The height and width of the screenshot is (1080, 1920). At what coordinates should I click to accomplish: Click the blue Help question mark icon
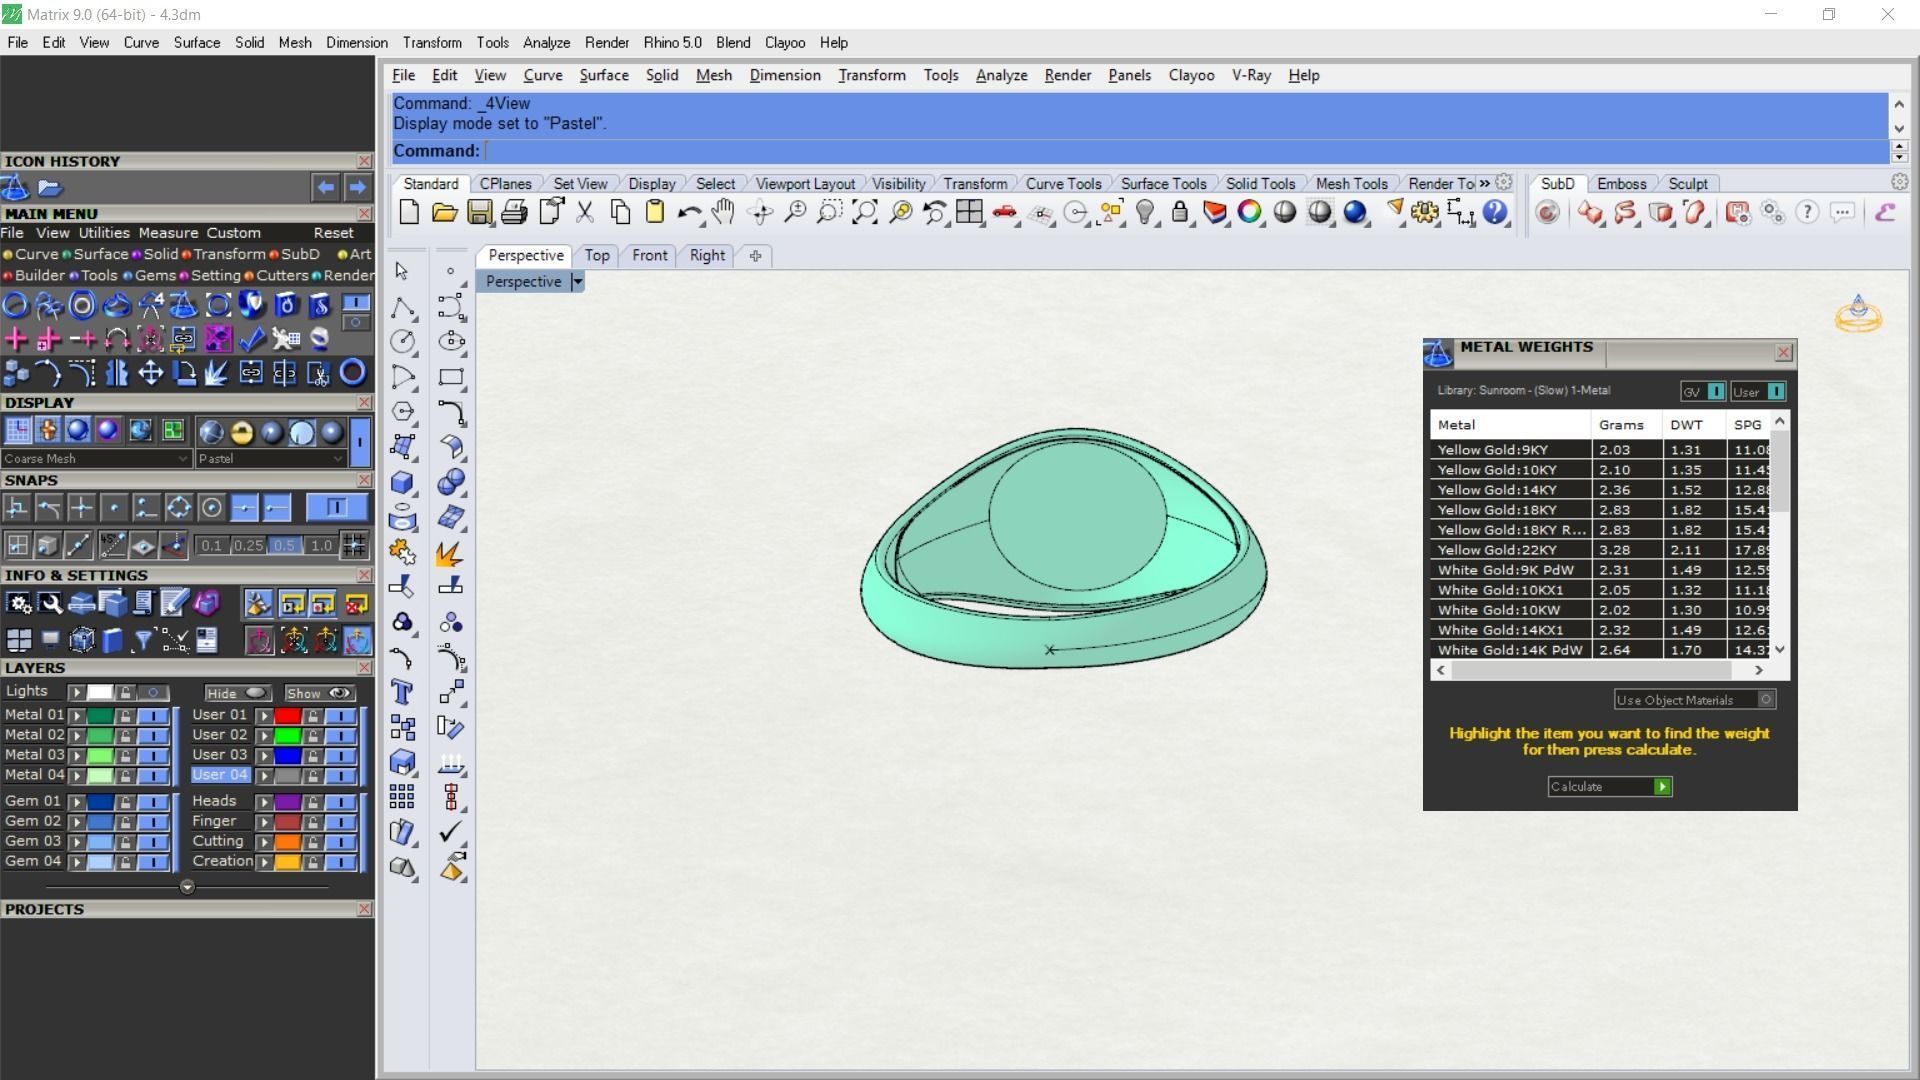(x=1495, y=212)
